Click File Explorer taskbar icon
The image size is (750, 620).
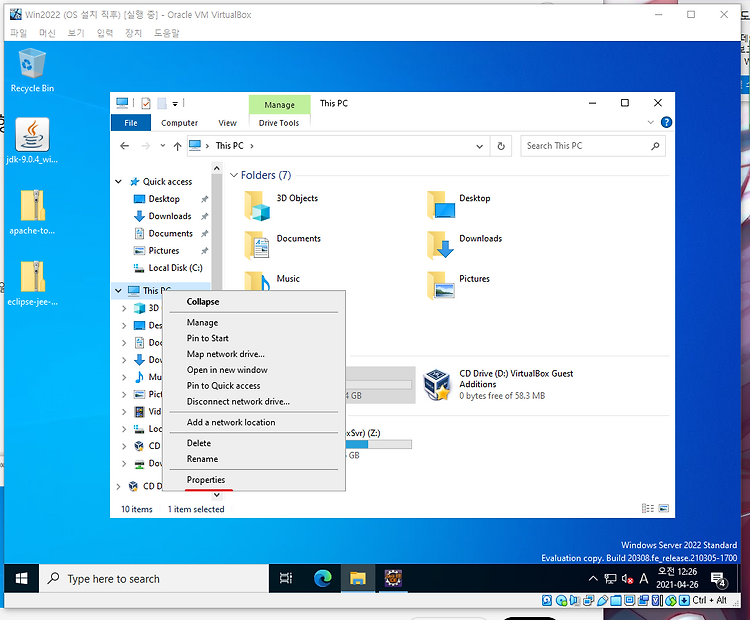click(358, 579)
